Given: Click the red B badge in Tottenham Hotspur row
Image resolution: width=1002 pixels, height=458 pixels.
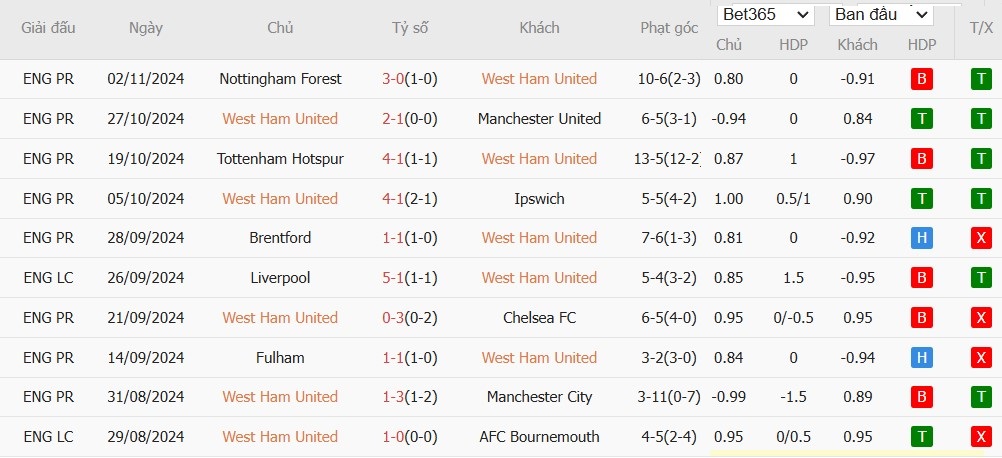Looking at the screenshot, I should (921, 159).
